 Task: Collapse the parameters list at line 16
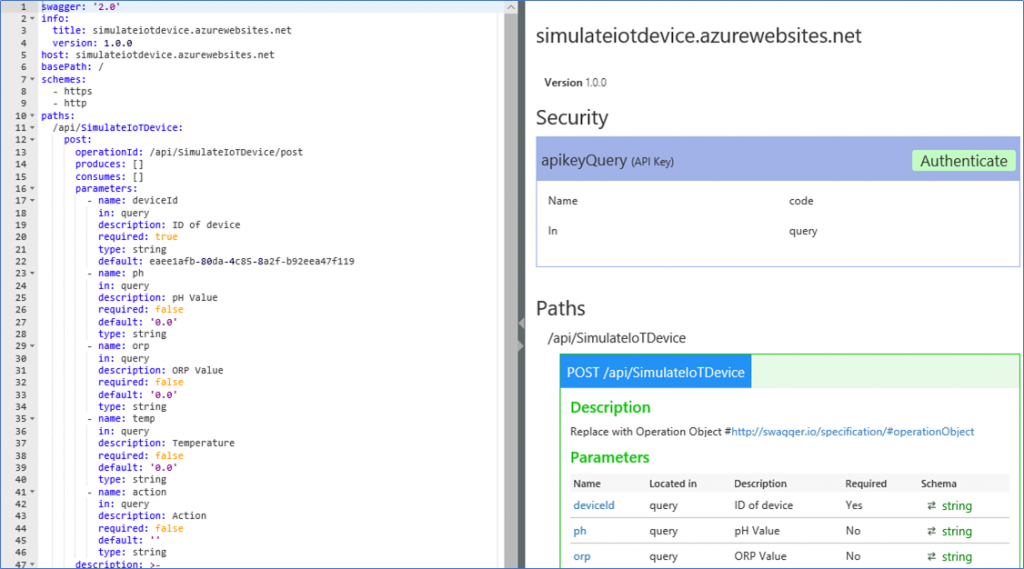click(33, 188)
